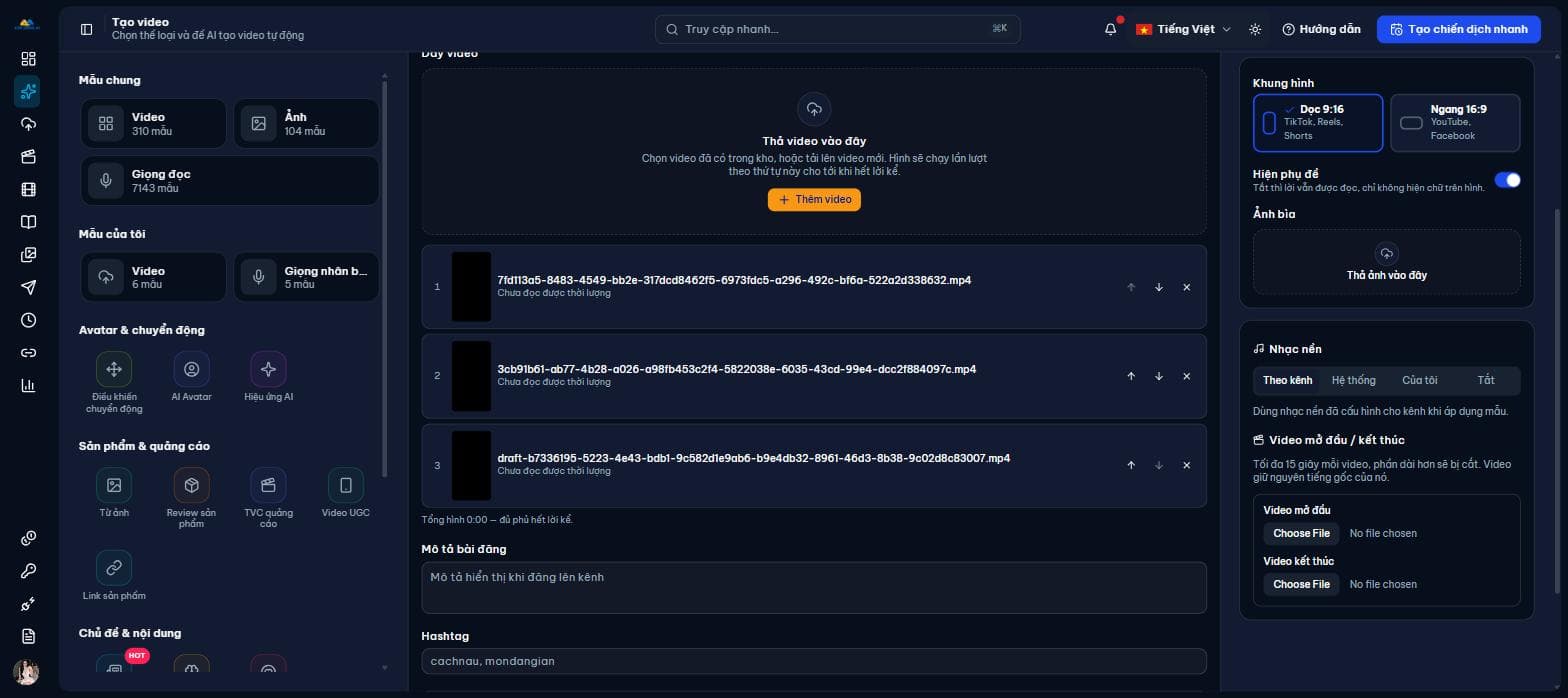Select the TVC quảng cáo tool

[268, 498]
